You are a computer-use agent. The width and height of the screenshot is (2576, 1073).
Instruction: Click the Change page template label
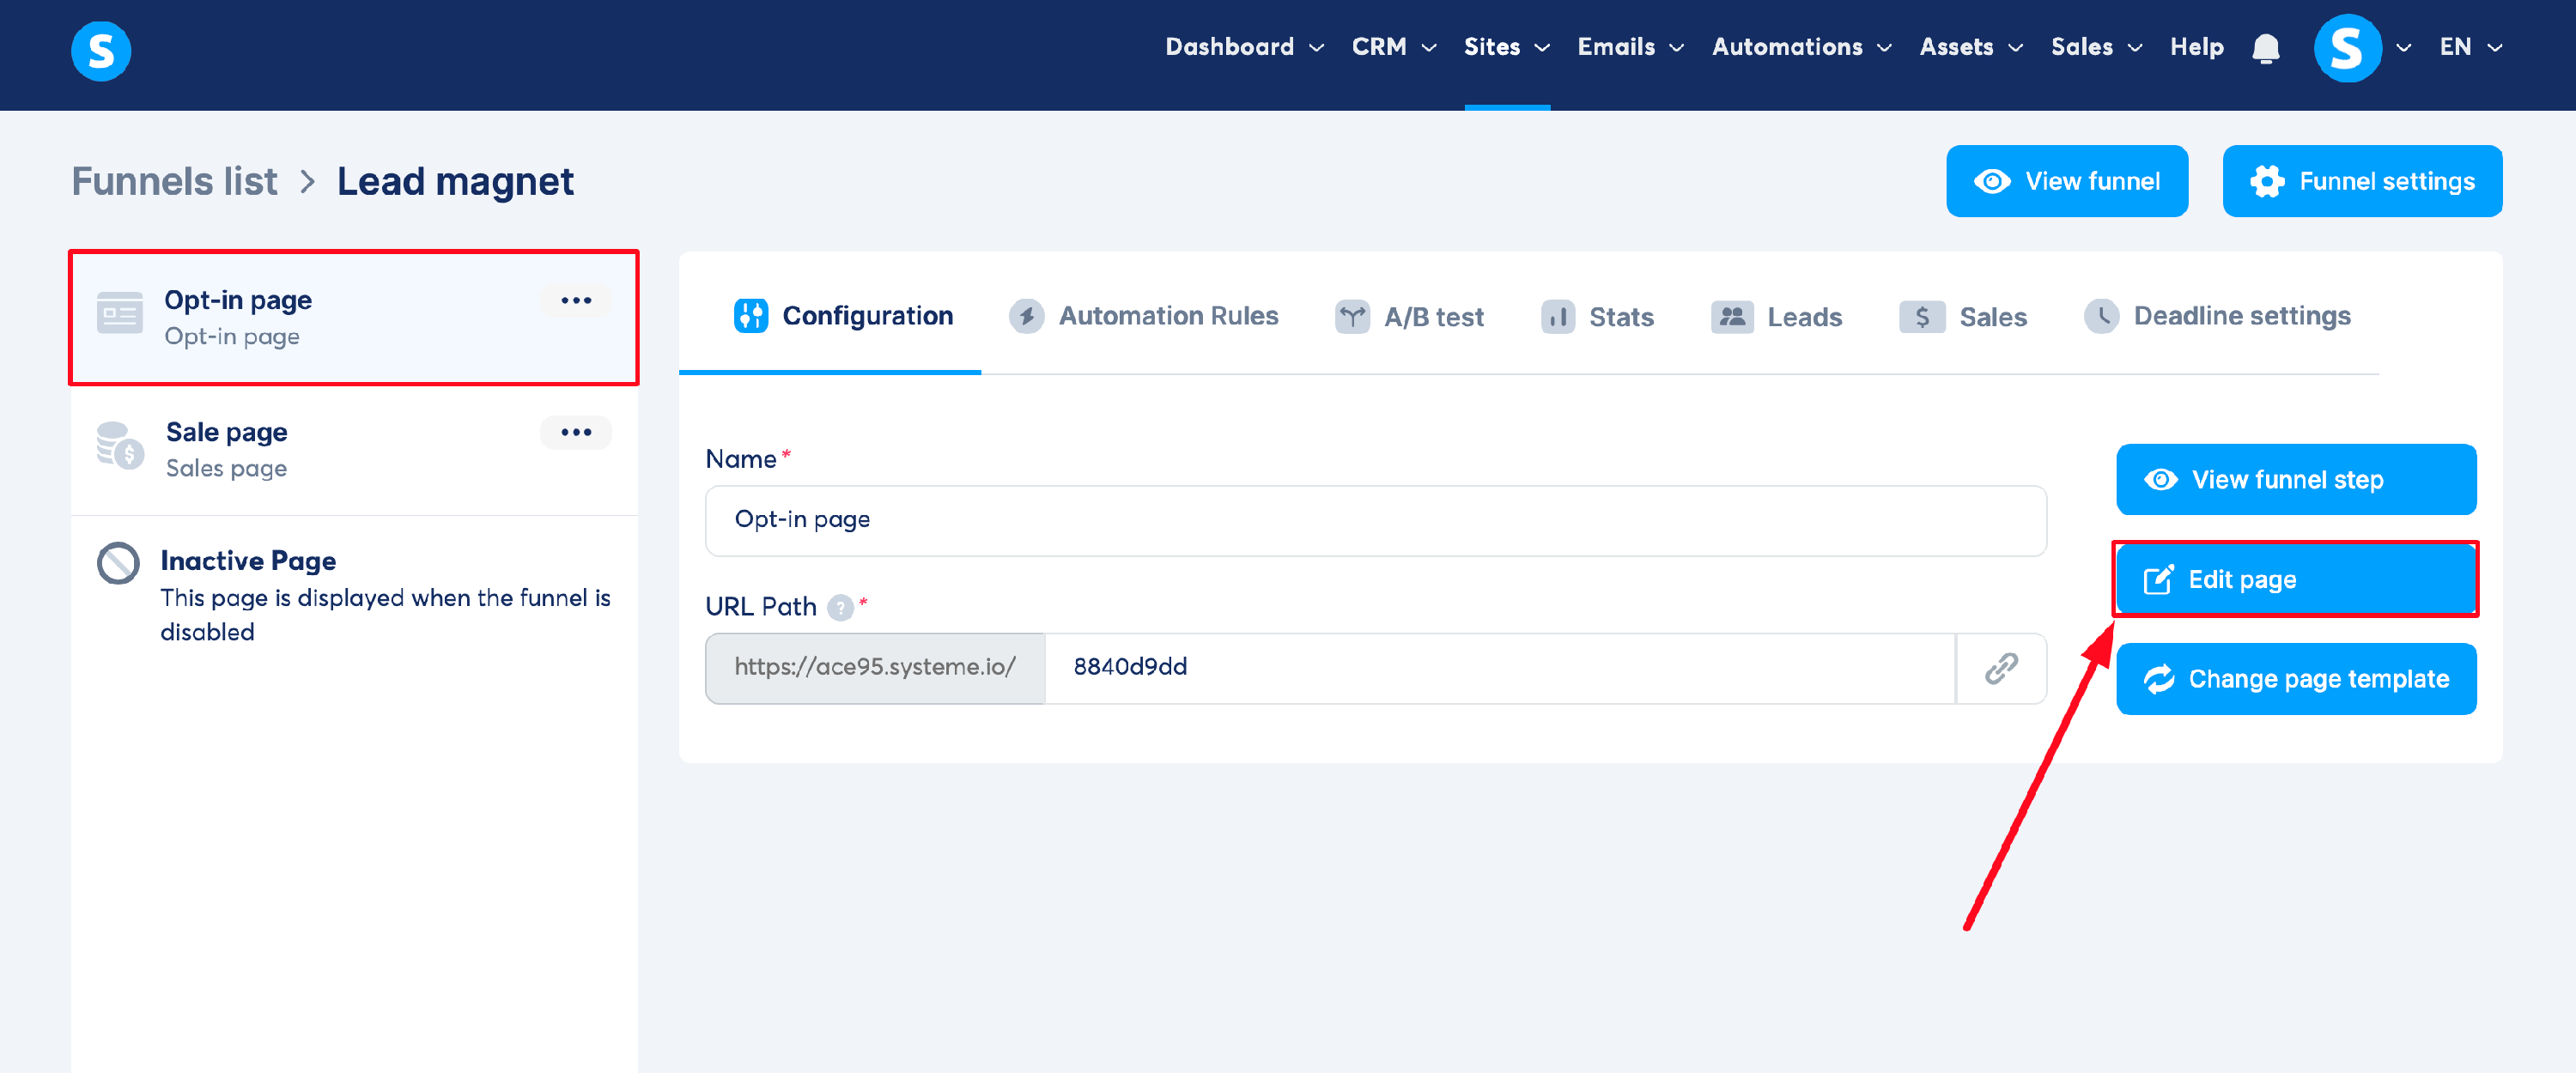click(2318, 679)
